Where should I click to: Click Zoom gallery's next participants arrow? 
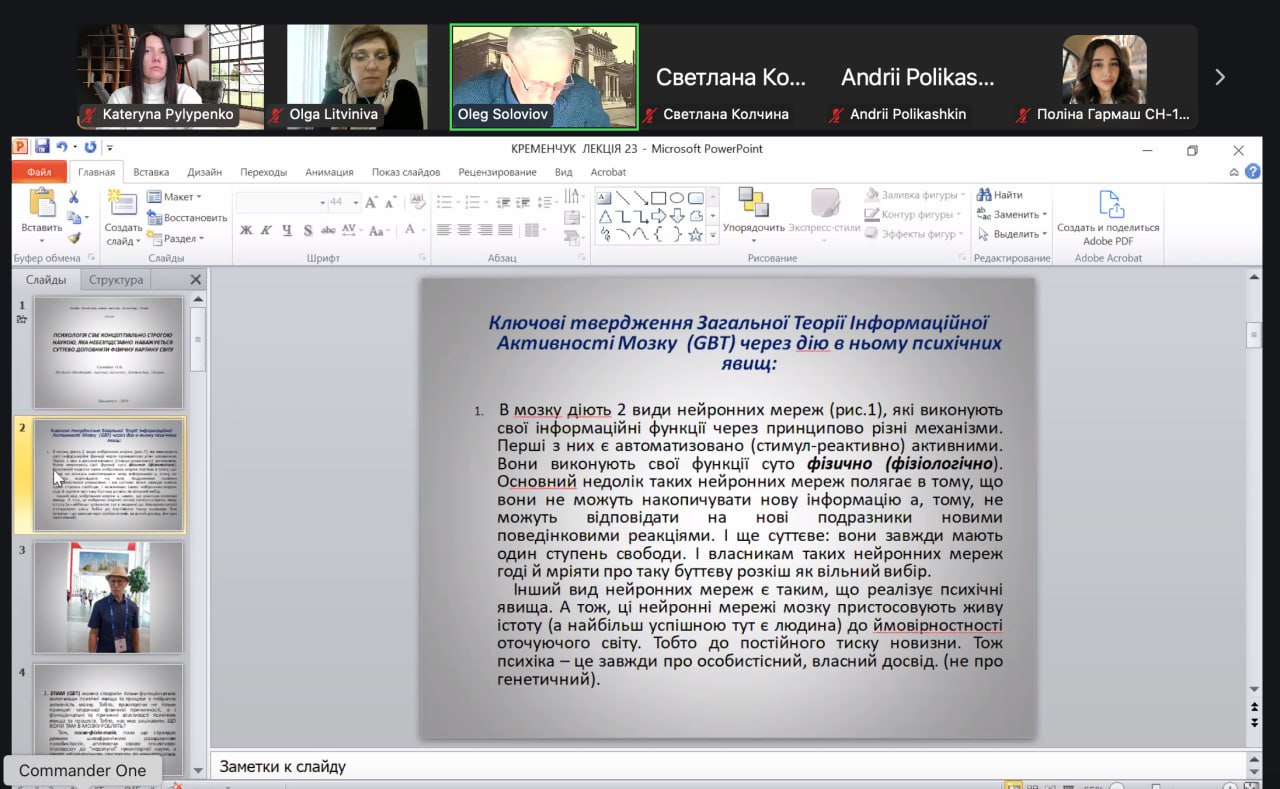click(x=1219, y=77)
